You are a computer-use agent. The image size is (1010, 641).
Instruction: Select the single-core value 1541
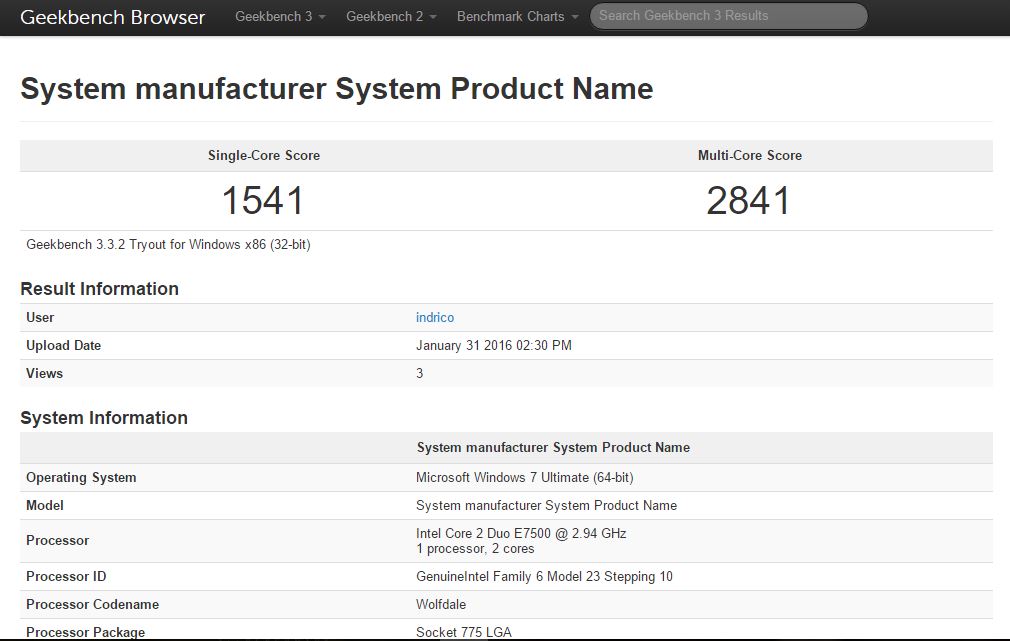[x=263, y=200]
